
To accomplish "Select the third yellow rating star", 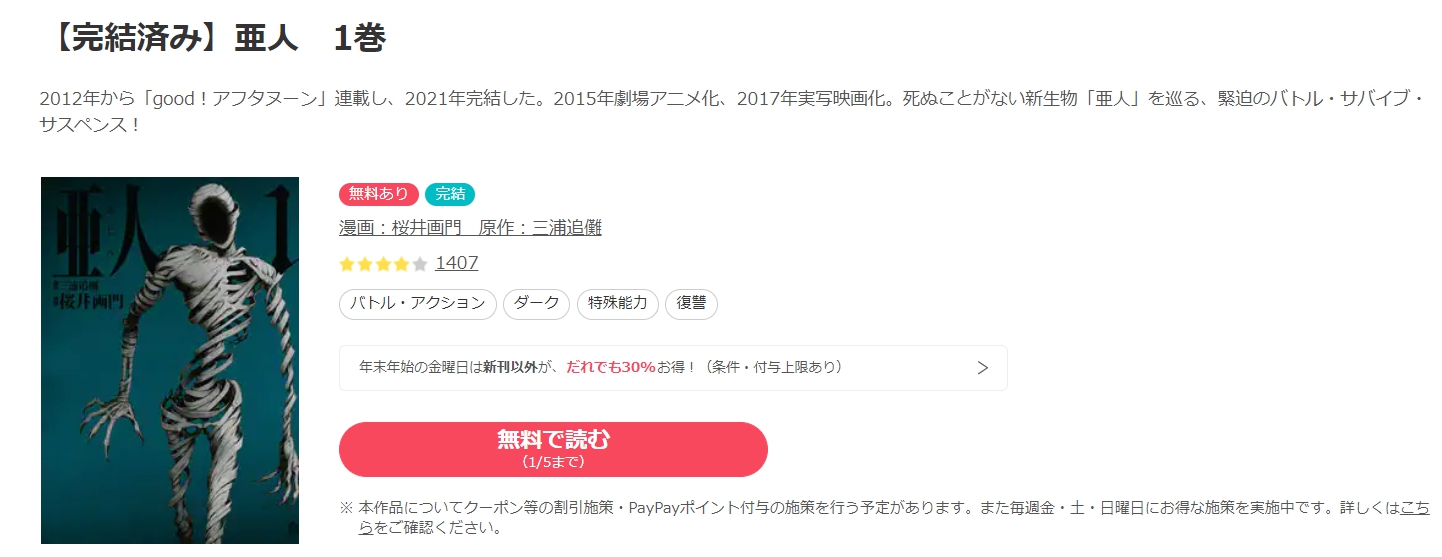I will point(384,264).
